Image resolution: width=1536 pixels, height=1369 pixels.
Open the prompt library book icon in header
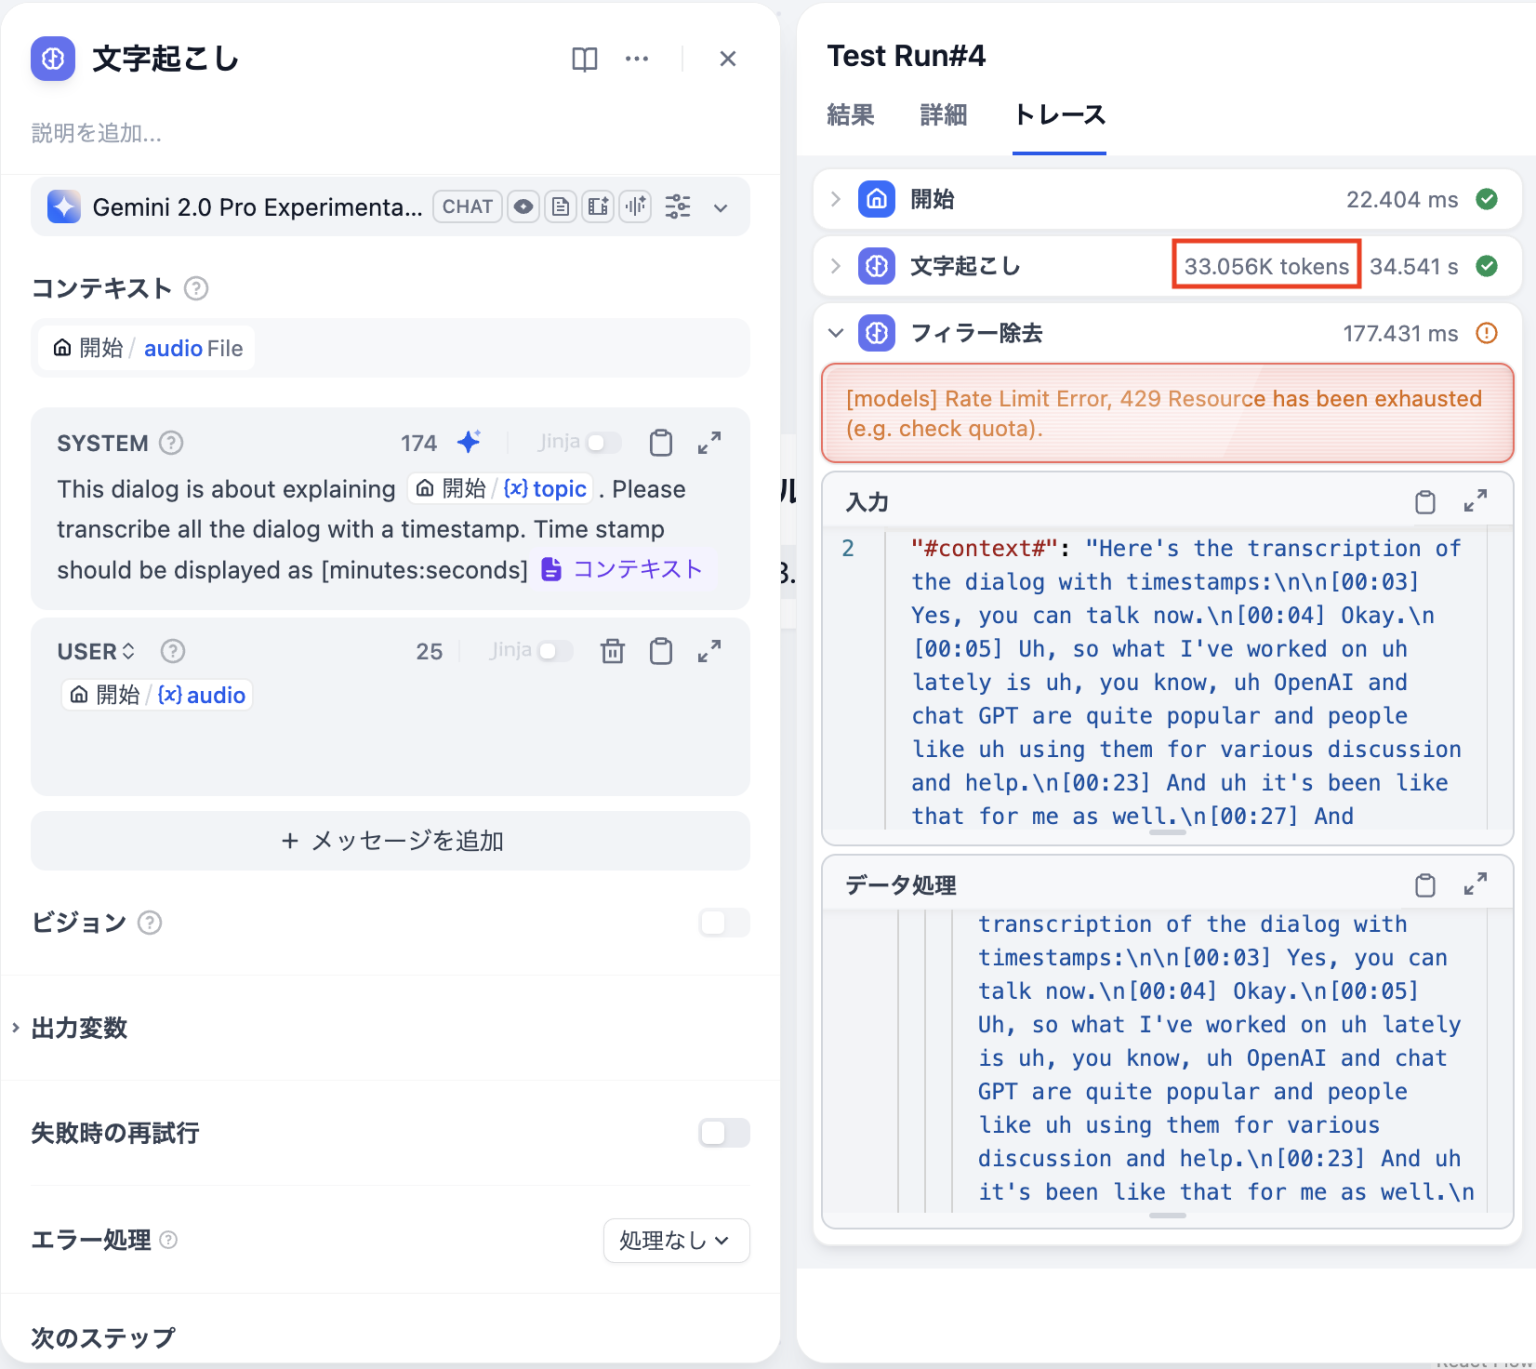point(584,59)
